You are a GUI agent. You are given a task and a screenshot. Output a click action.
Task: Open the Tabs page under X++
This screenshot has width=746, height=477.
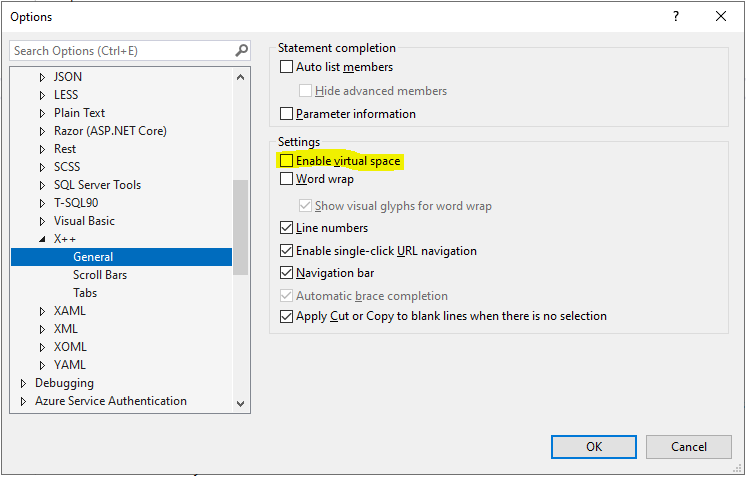pos(85,293)
